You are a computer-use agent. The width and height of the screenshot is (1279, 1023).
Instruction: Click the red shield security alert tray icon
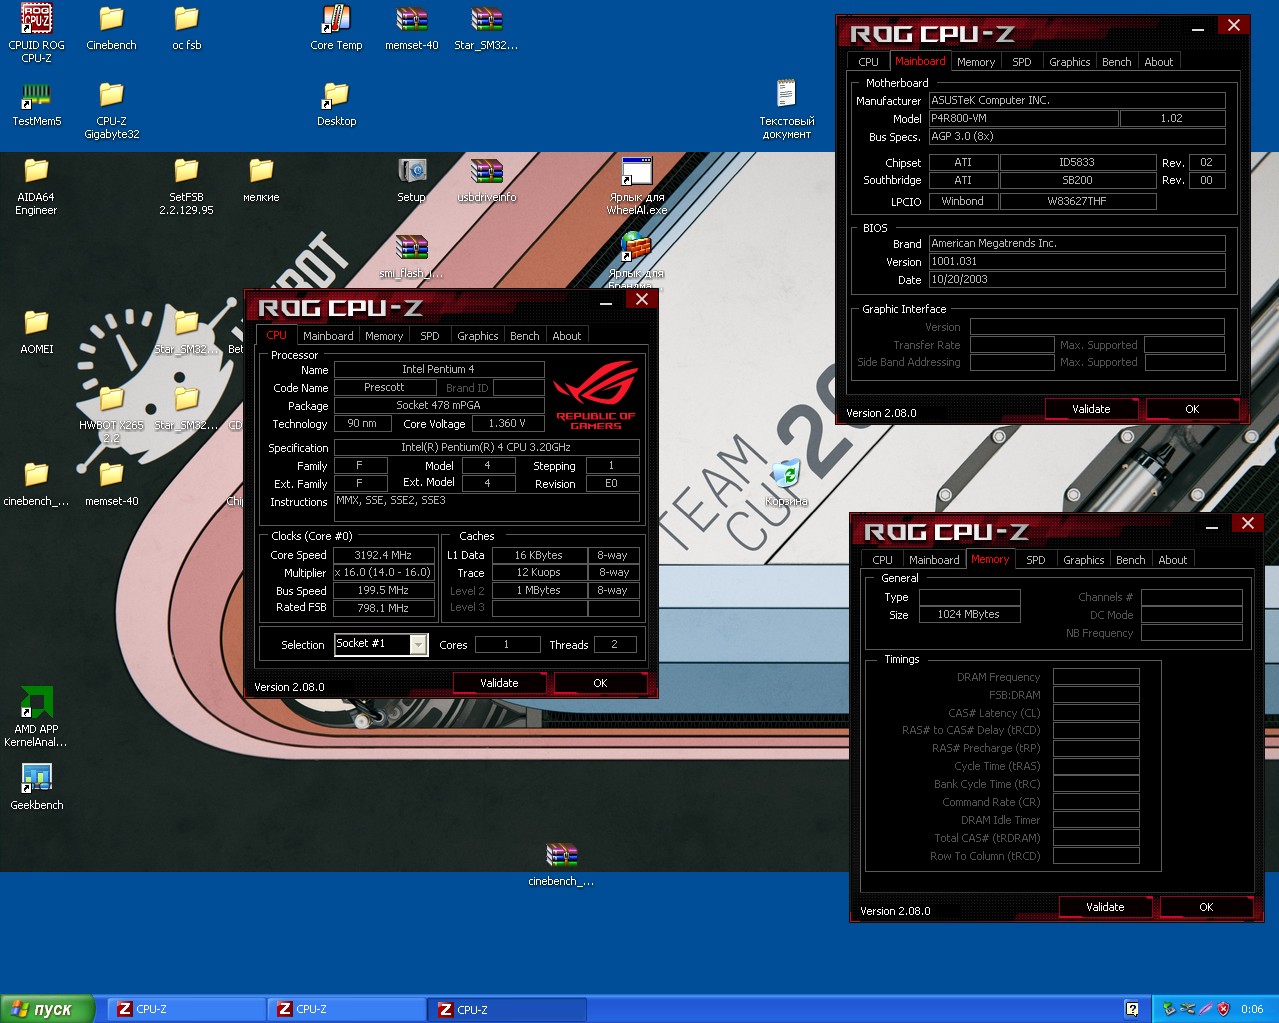click(1222, 1009)
